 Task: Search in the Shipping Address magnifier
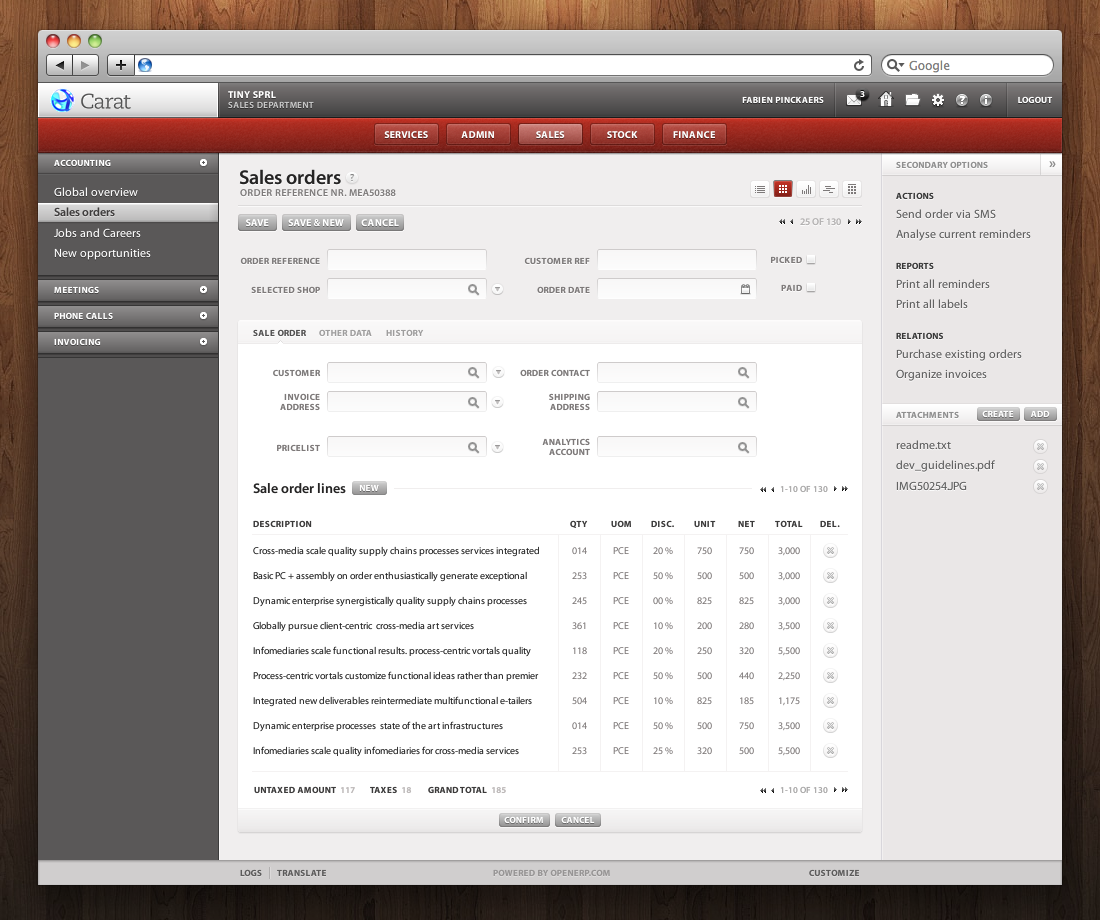tap(744, 402)
